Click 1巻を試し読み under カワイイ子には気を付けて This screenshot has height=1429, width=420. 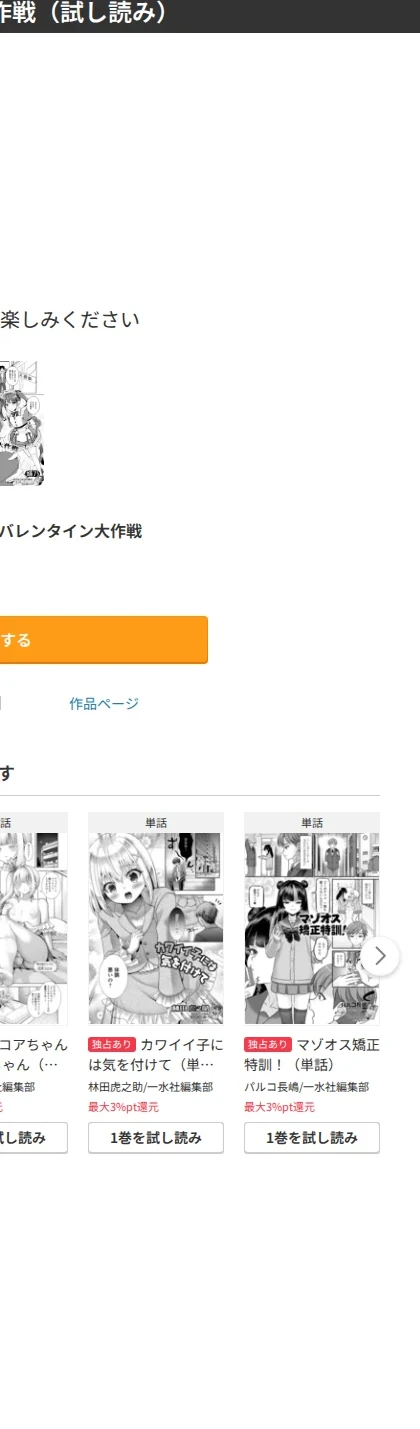pyautogui.click(x=156, y=1138)
